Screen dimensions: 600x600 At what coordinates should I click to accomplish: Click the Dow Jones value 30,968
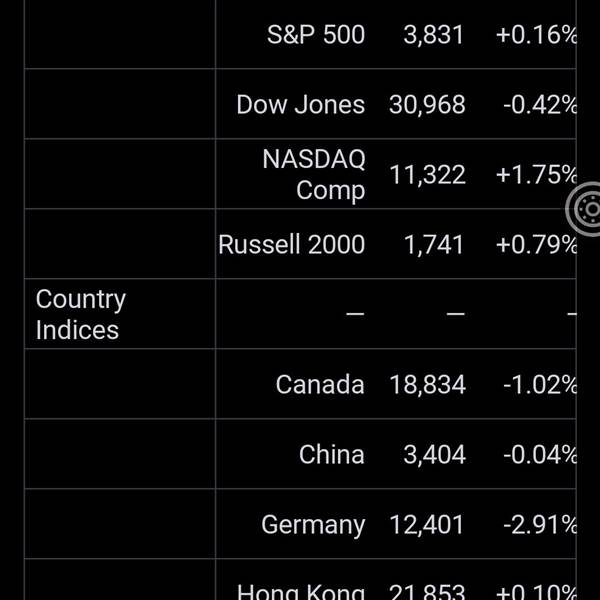pyautogui.click(x=427, y=105)
